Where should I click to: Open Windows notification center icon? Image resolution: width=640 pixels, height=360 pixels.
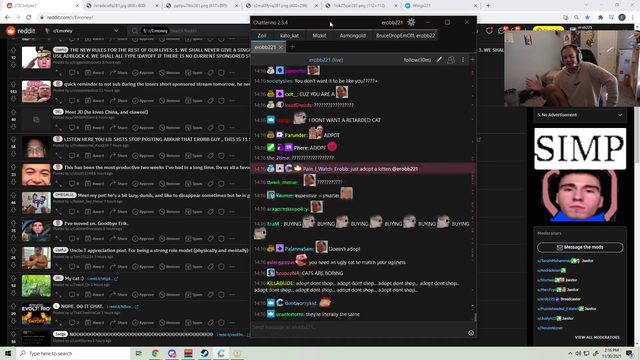point(629,353)
